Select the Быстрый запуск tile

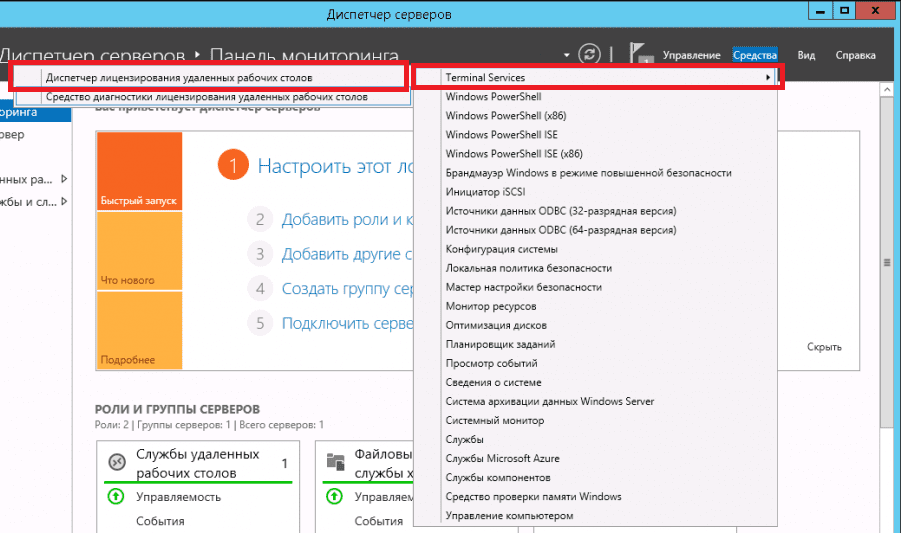point(139,171)
